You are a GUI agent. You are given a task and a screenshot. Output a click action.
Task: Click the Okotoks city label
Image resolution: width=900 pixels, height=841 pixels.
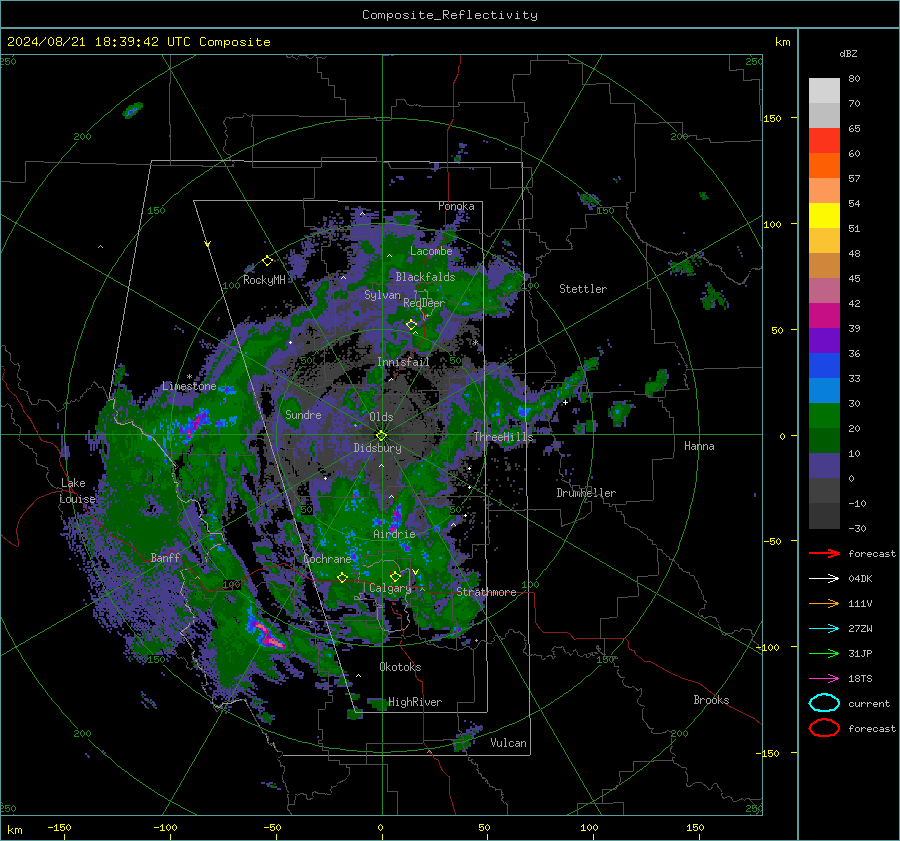point(400,667)
